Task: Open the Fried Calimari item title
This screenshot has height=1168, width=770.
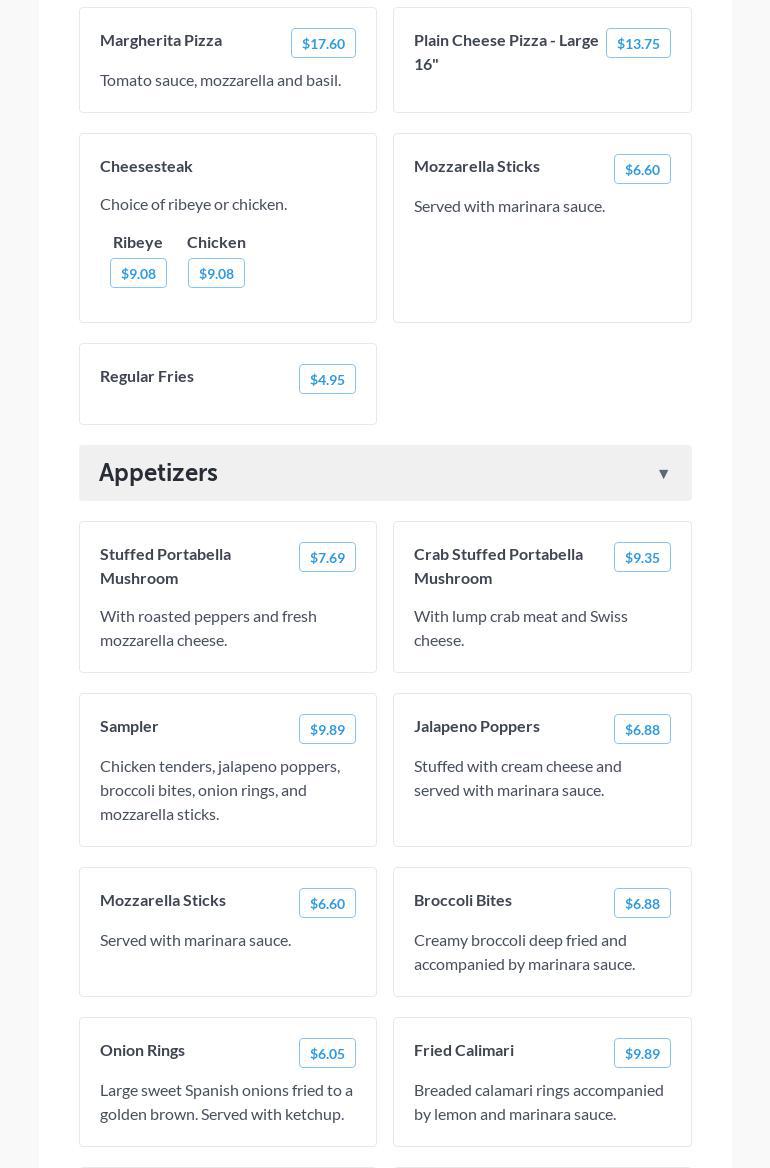Action: coord(464,1050)
